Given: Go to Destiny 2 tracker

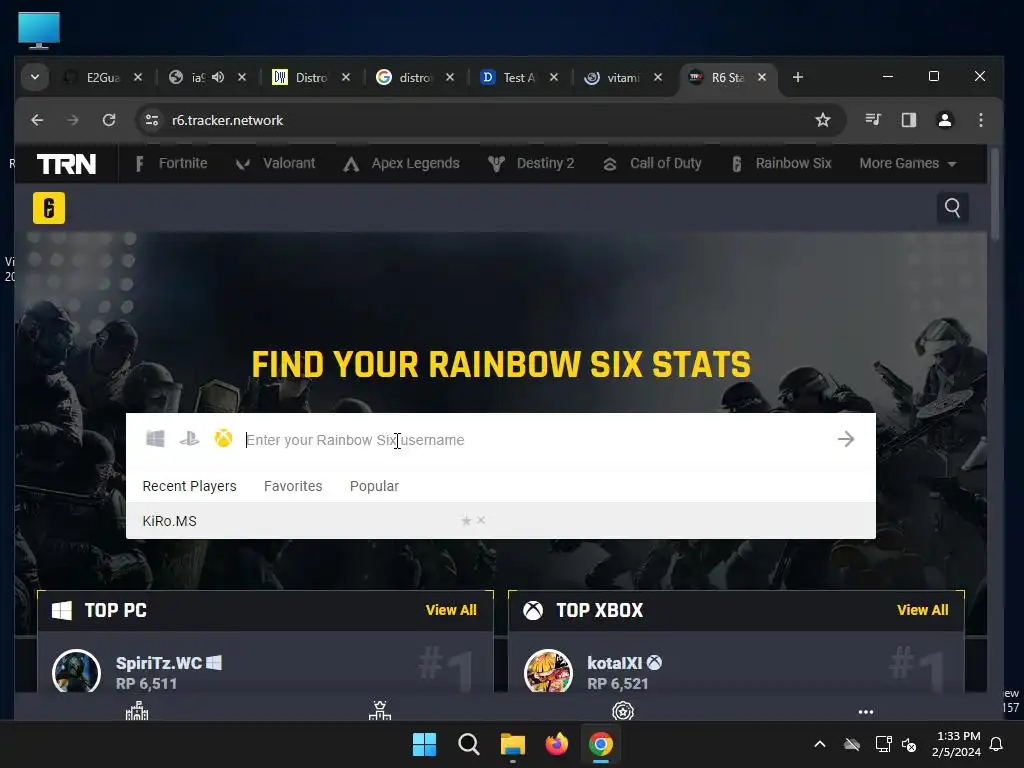Looking at the screenshot, I should point(531,163).
